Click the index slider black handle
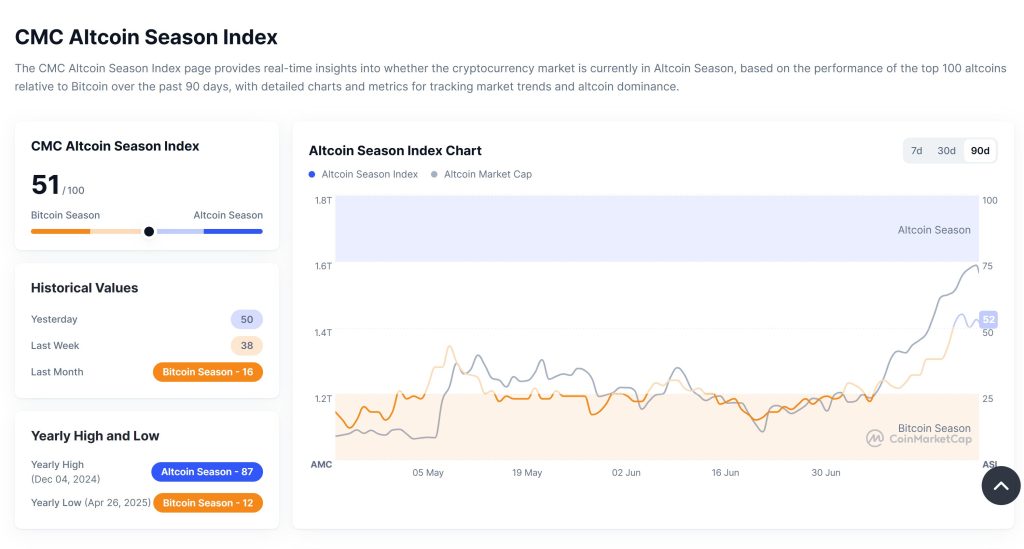This screenshot has width=1024, height=549. tap(149, 231)
